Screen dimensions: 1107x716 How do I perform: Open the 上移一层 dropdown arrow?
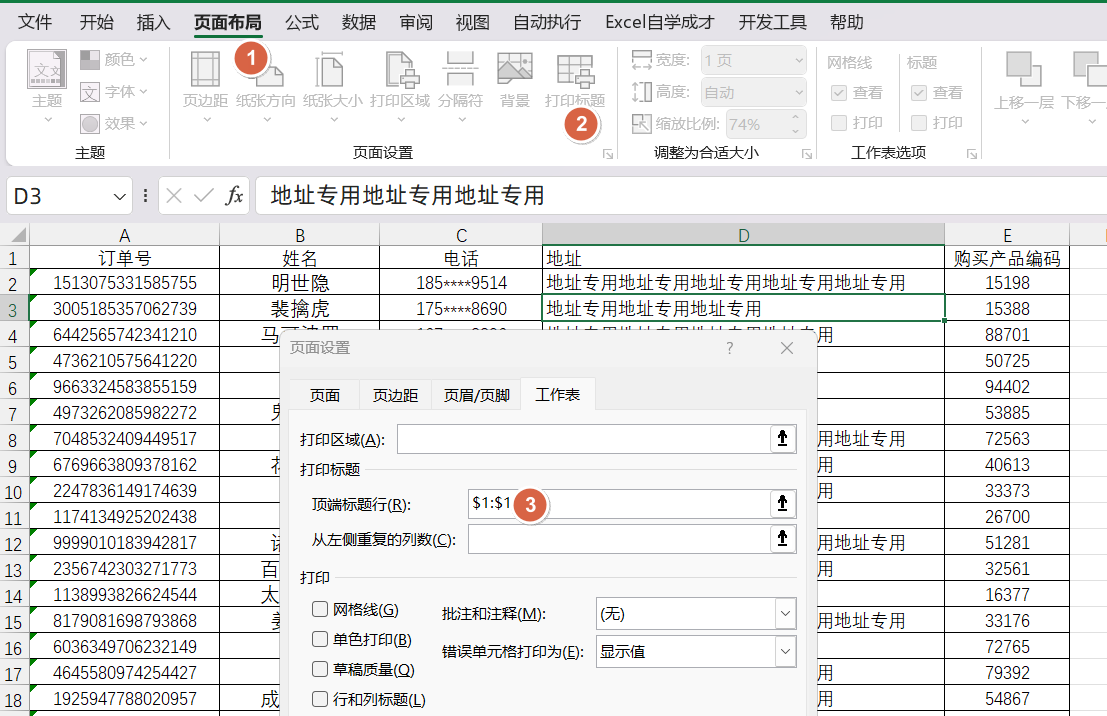(x=1024, y=121)
